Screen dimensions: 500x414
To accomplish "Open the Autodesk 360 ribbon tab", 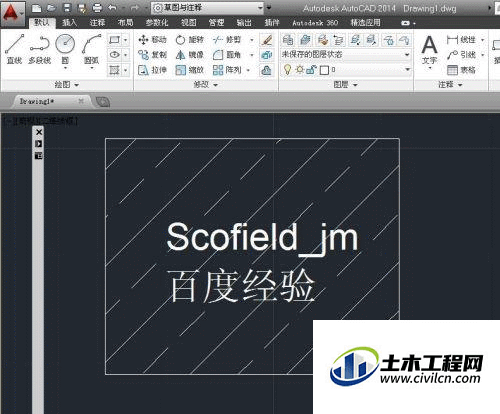I will pos(315,23).
